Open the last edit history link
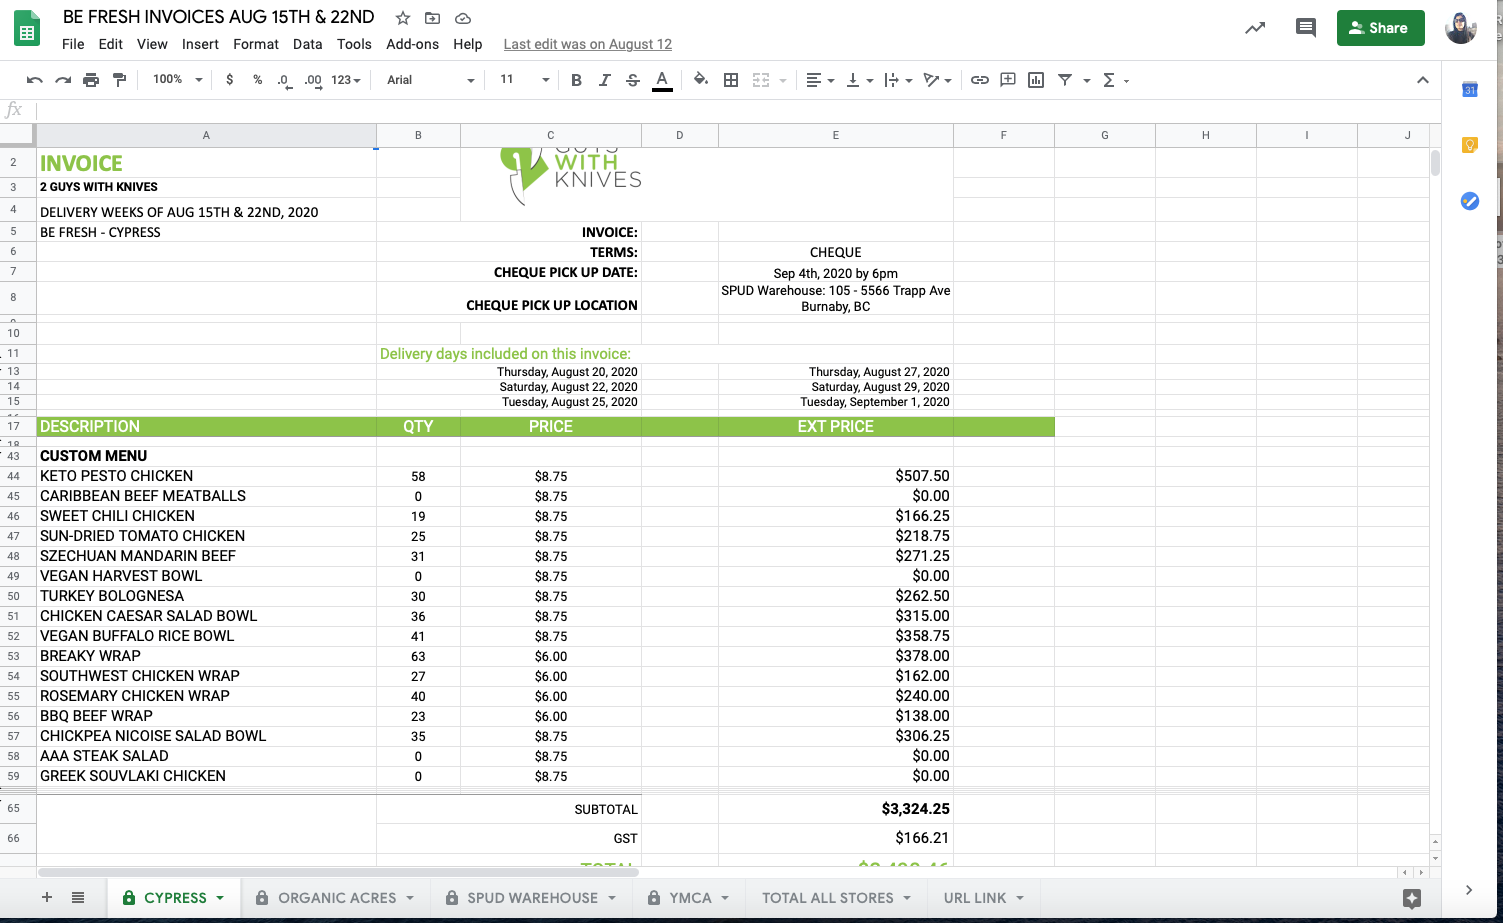 [x=587, y=44]
